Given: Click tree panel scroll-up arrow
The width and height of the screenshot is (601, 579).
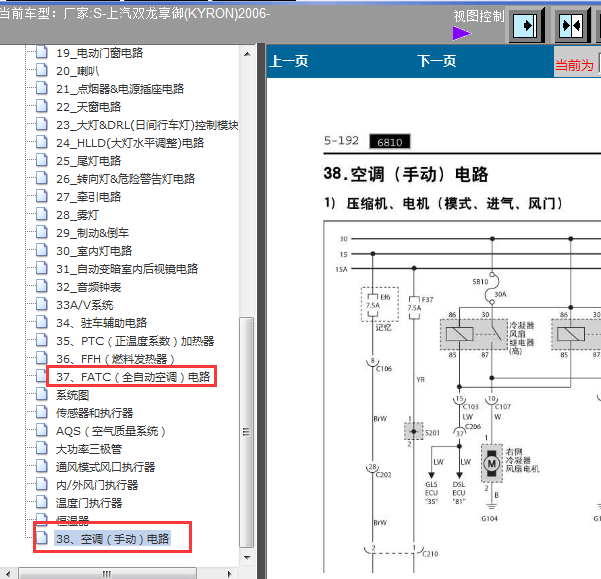Looking at the screenshot, I should click(247, 54).
